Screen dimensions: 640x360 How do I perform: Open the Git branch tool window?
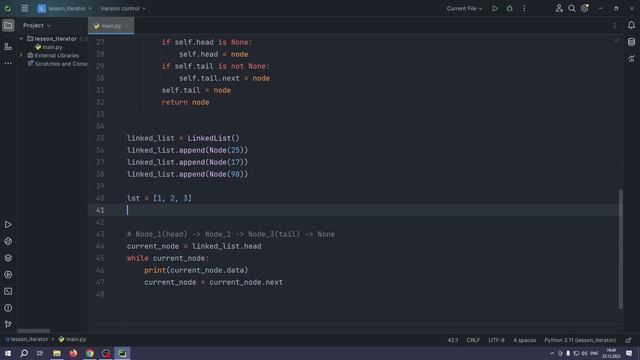pyautogui.click(x=8, y=324)
